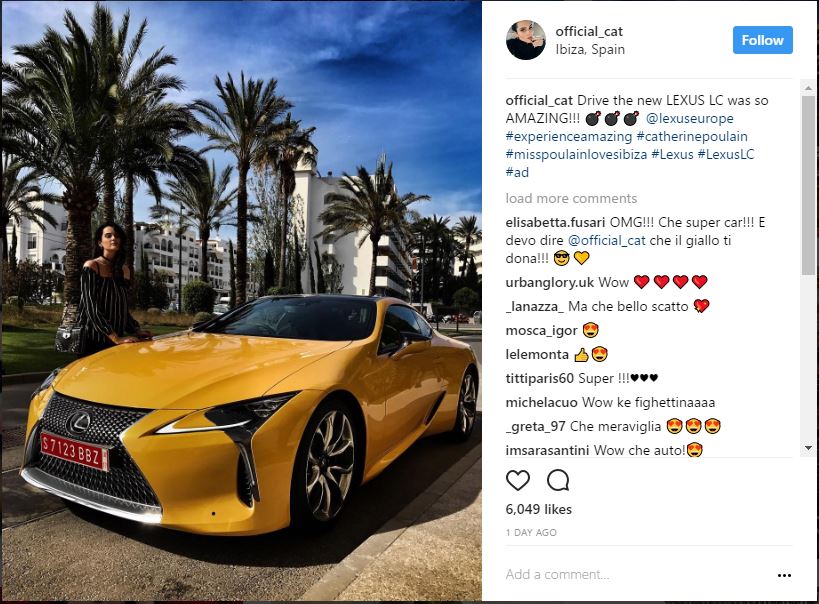Open the #experienceamazing hashtag
This screenshot has height=604, width=819.
[x=569, y=136]
